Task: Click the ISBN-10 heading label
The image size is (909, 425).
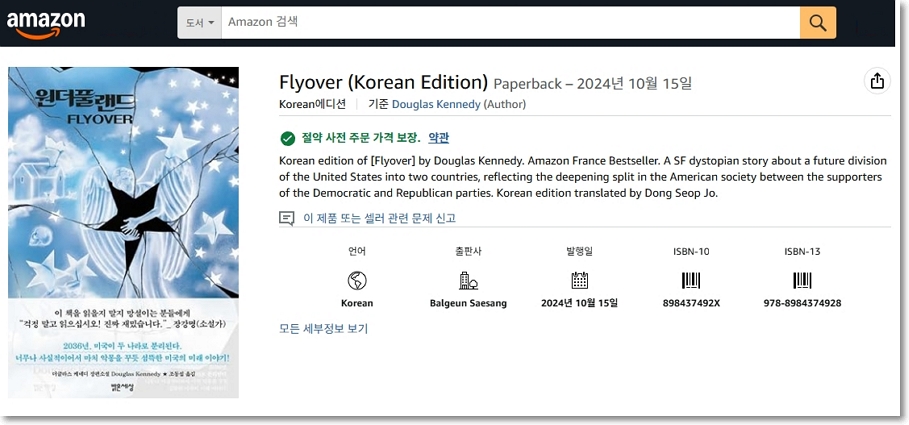Action: tap(691, 252)
